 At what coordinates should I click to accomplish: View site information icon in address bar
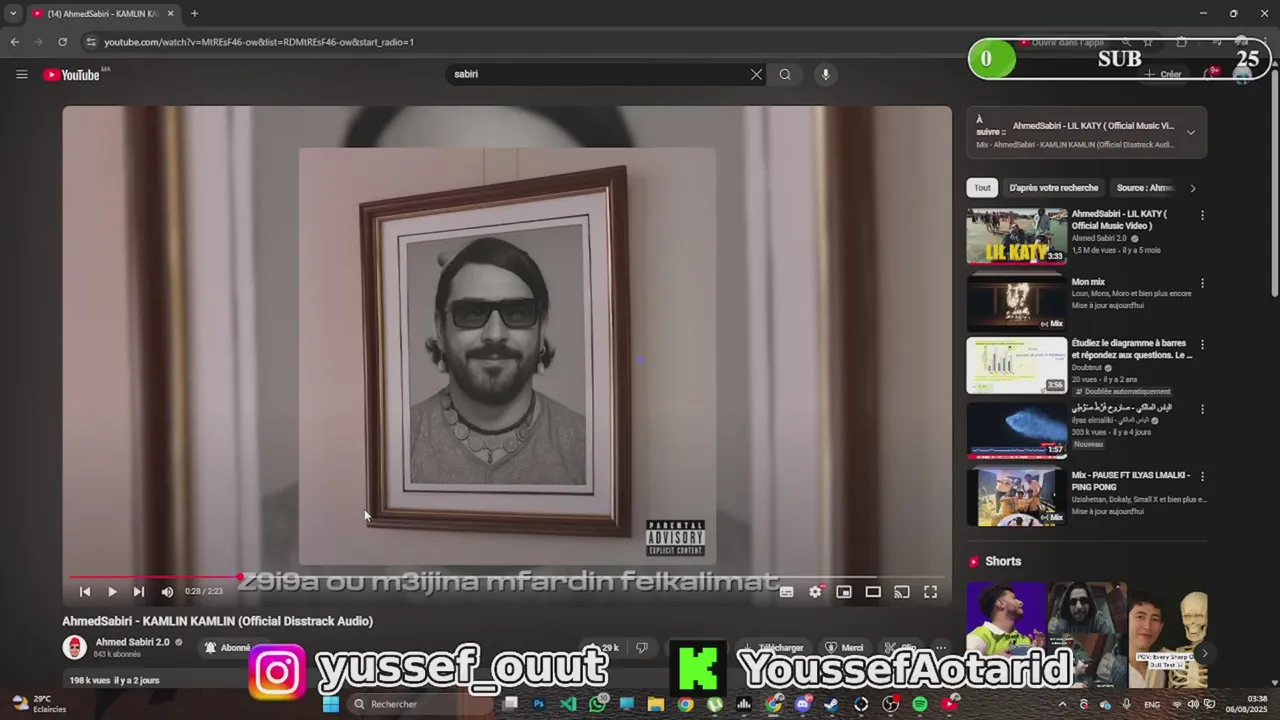click(x=91, y=42)
